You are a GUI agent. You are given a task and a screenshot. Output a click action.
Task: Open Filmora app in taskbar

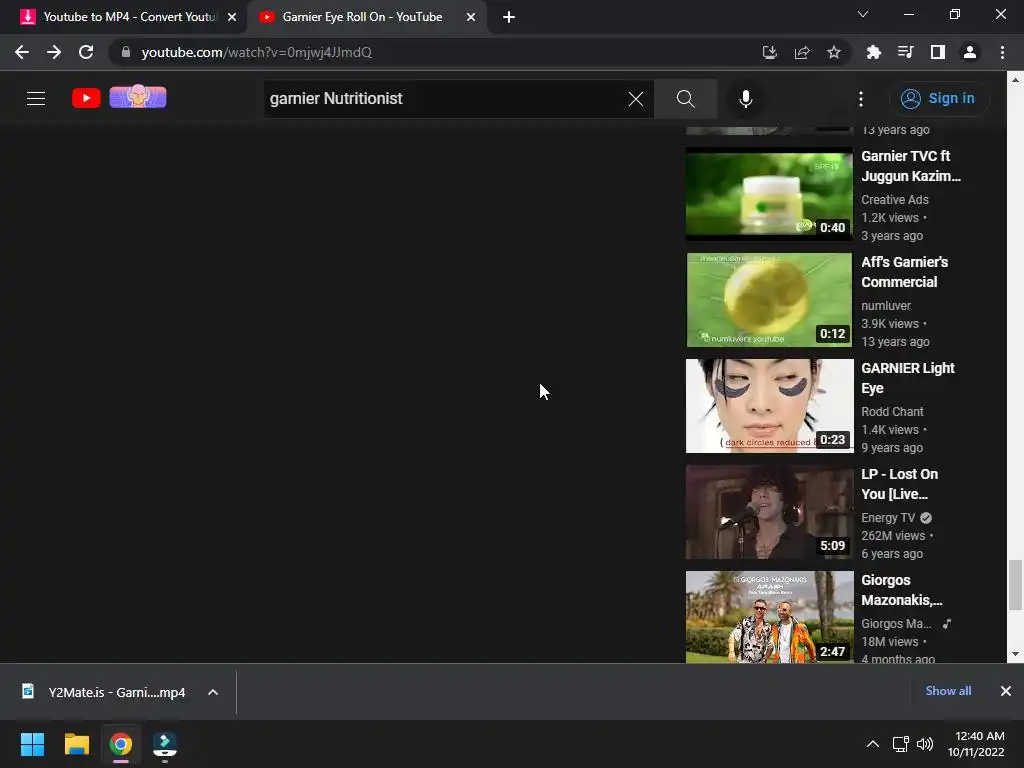165,744
